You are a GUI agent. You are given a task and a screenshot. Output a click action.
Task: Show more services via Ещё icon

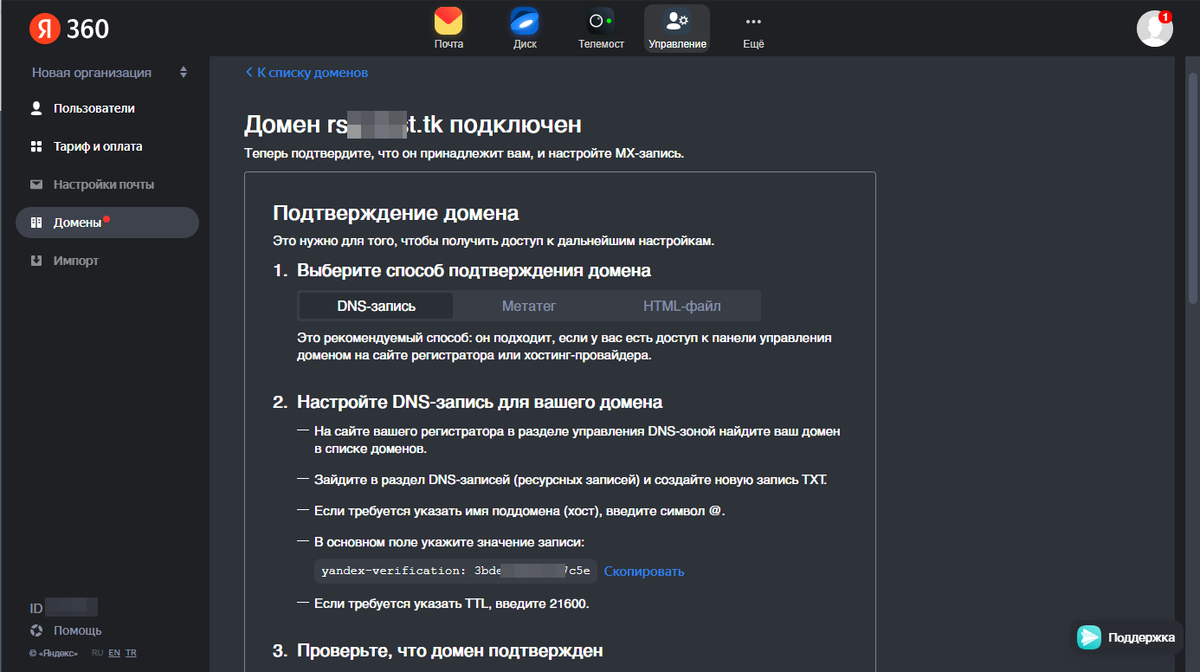click(754, 21)
